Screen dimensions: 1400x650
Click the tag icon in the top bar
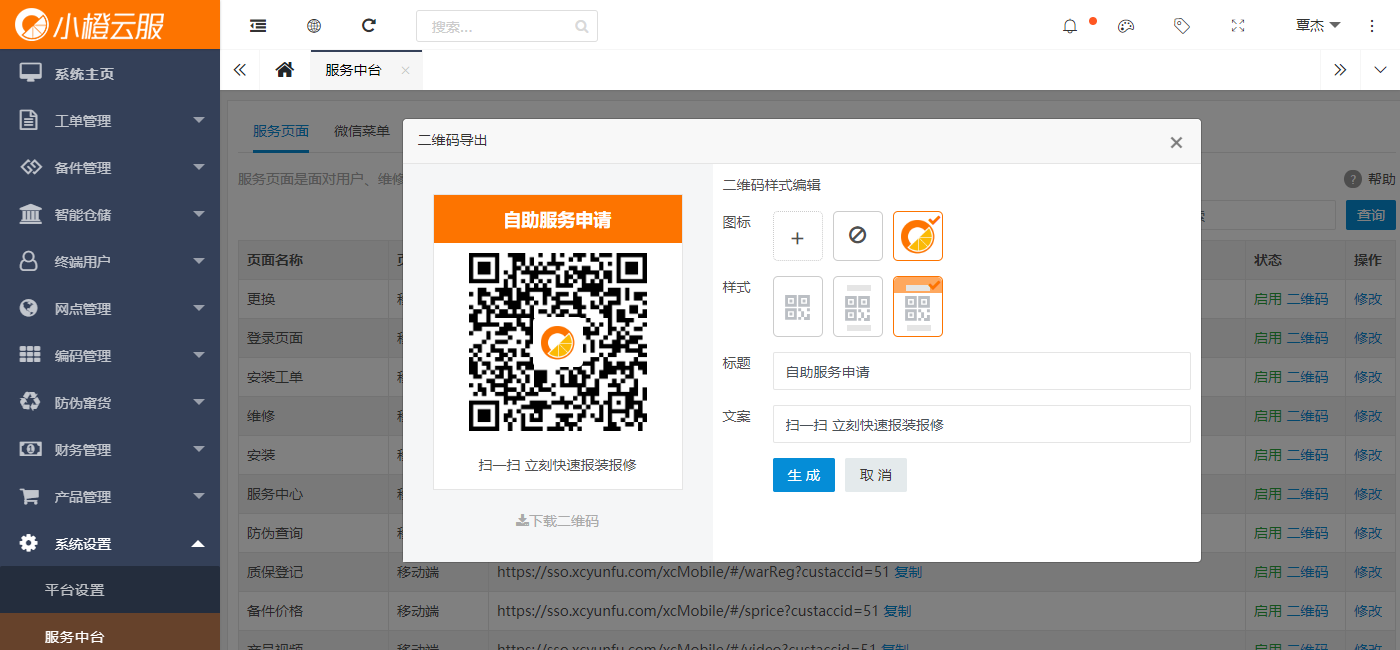point(1182,26)
